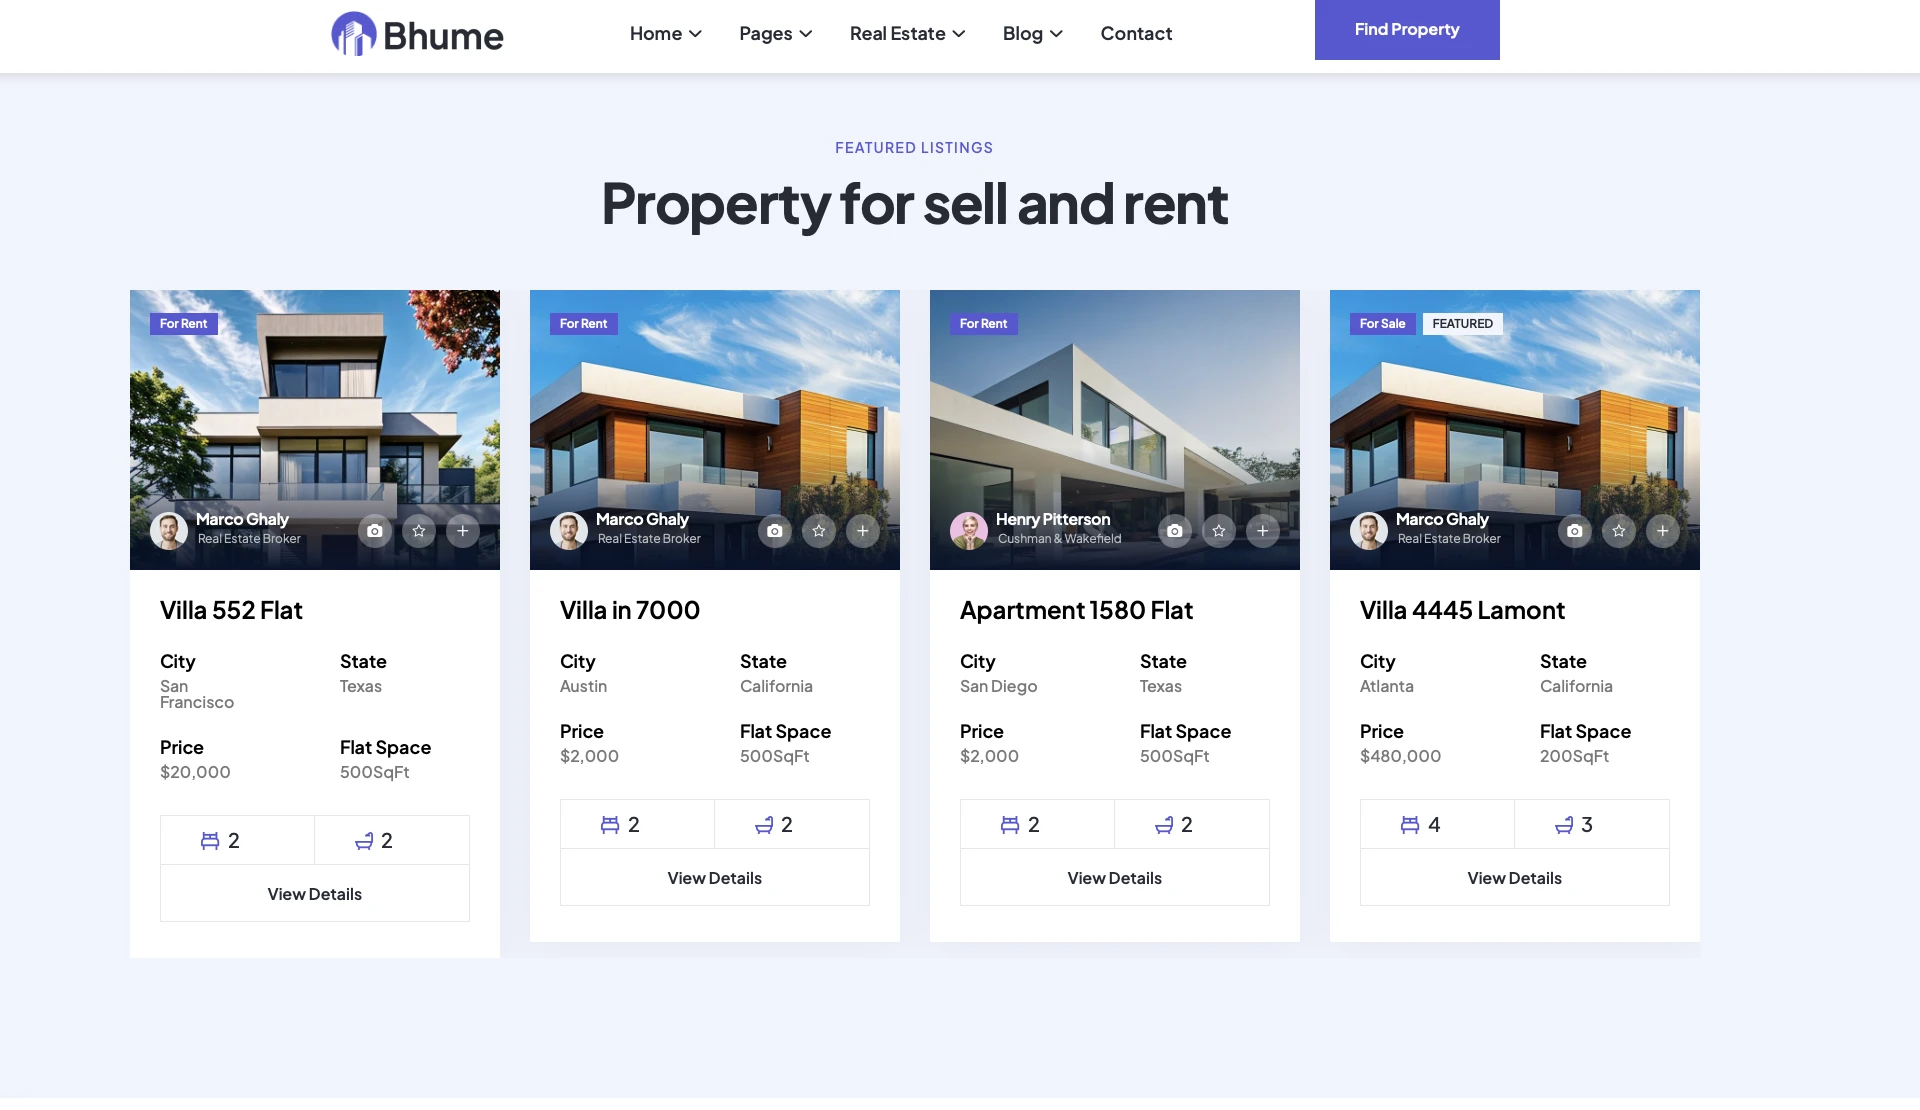Go to the Contact page
The height and width of the screenshot is (1110, 1920).
(1136, 34)
